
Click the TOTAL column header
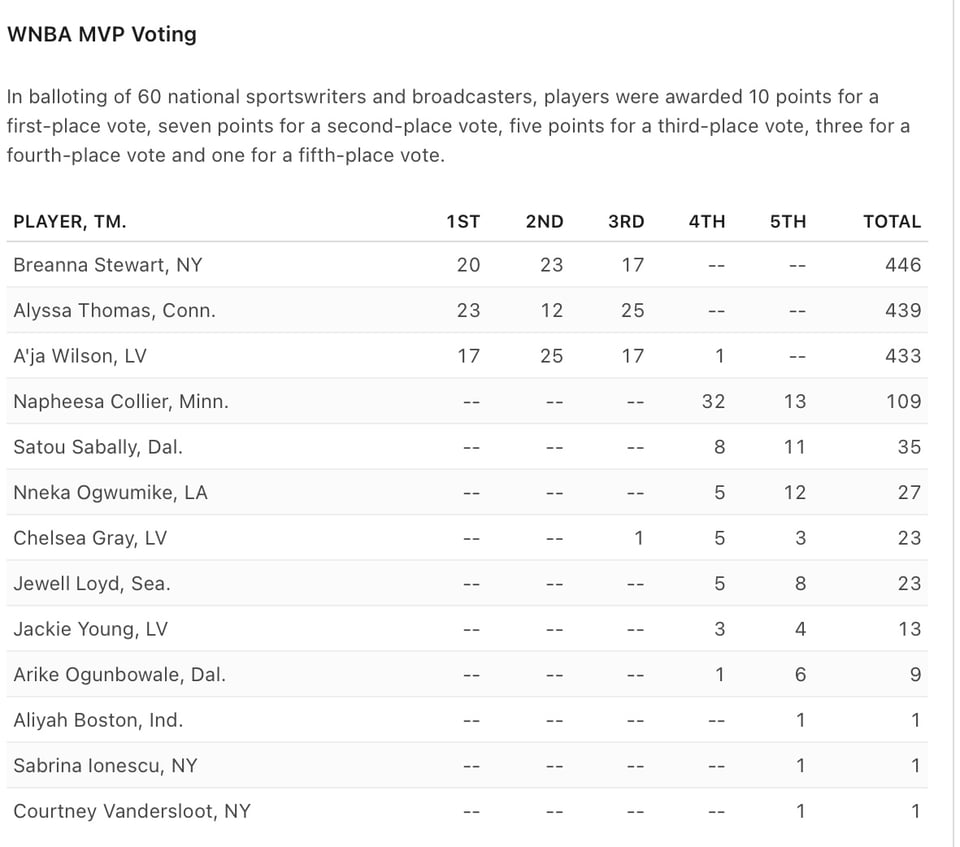pos(892,222)
